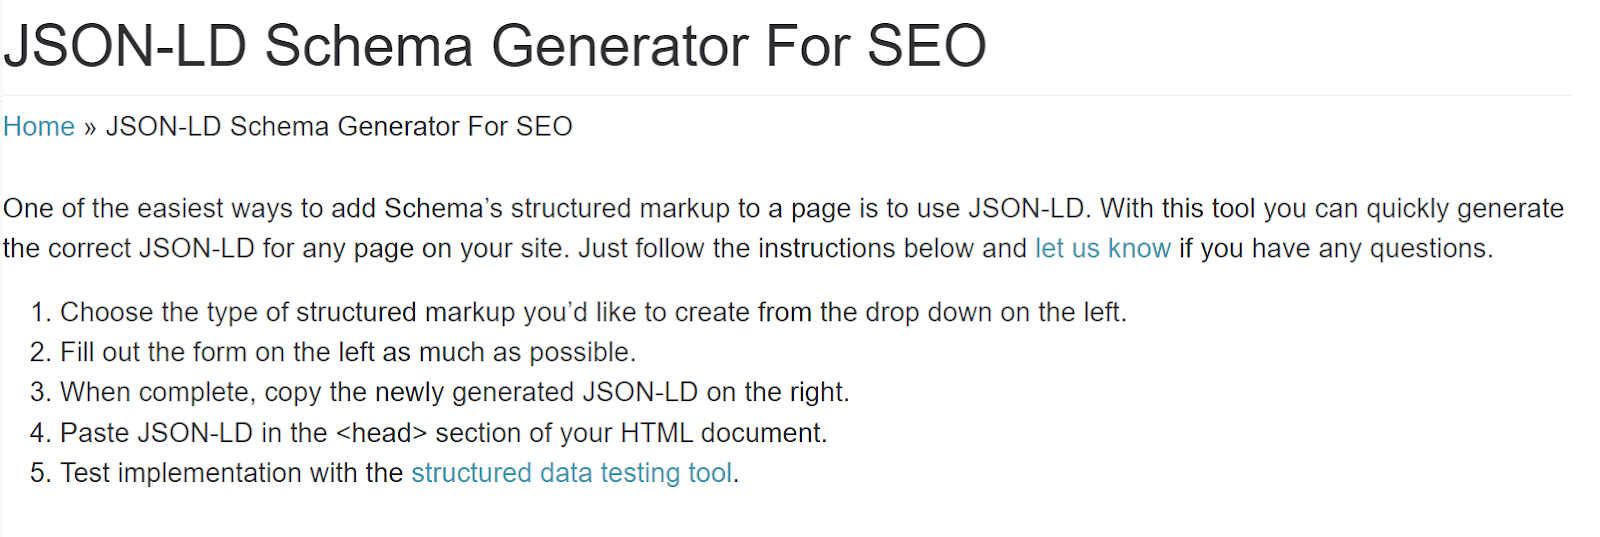Click the Home breadcrumb link
The height and width of the screenshot is (537, 1600).
39,127
